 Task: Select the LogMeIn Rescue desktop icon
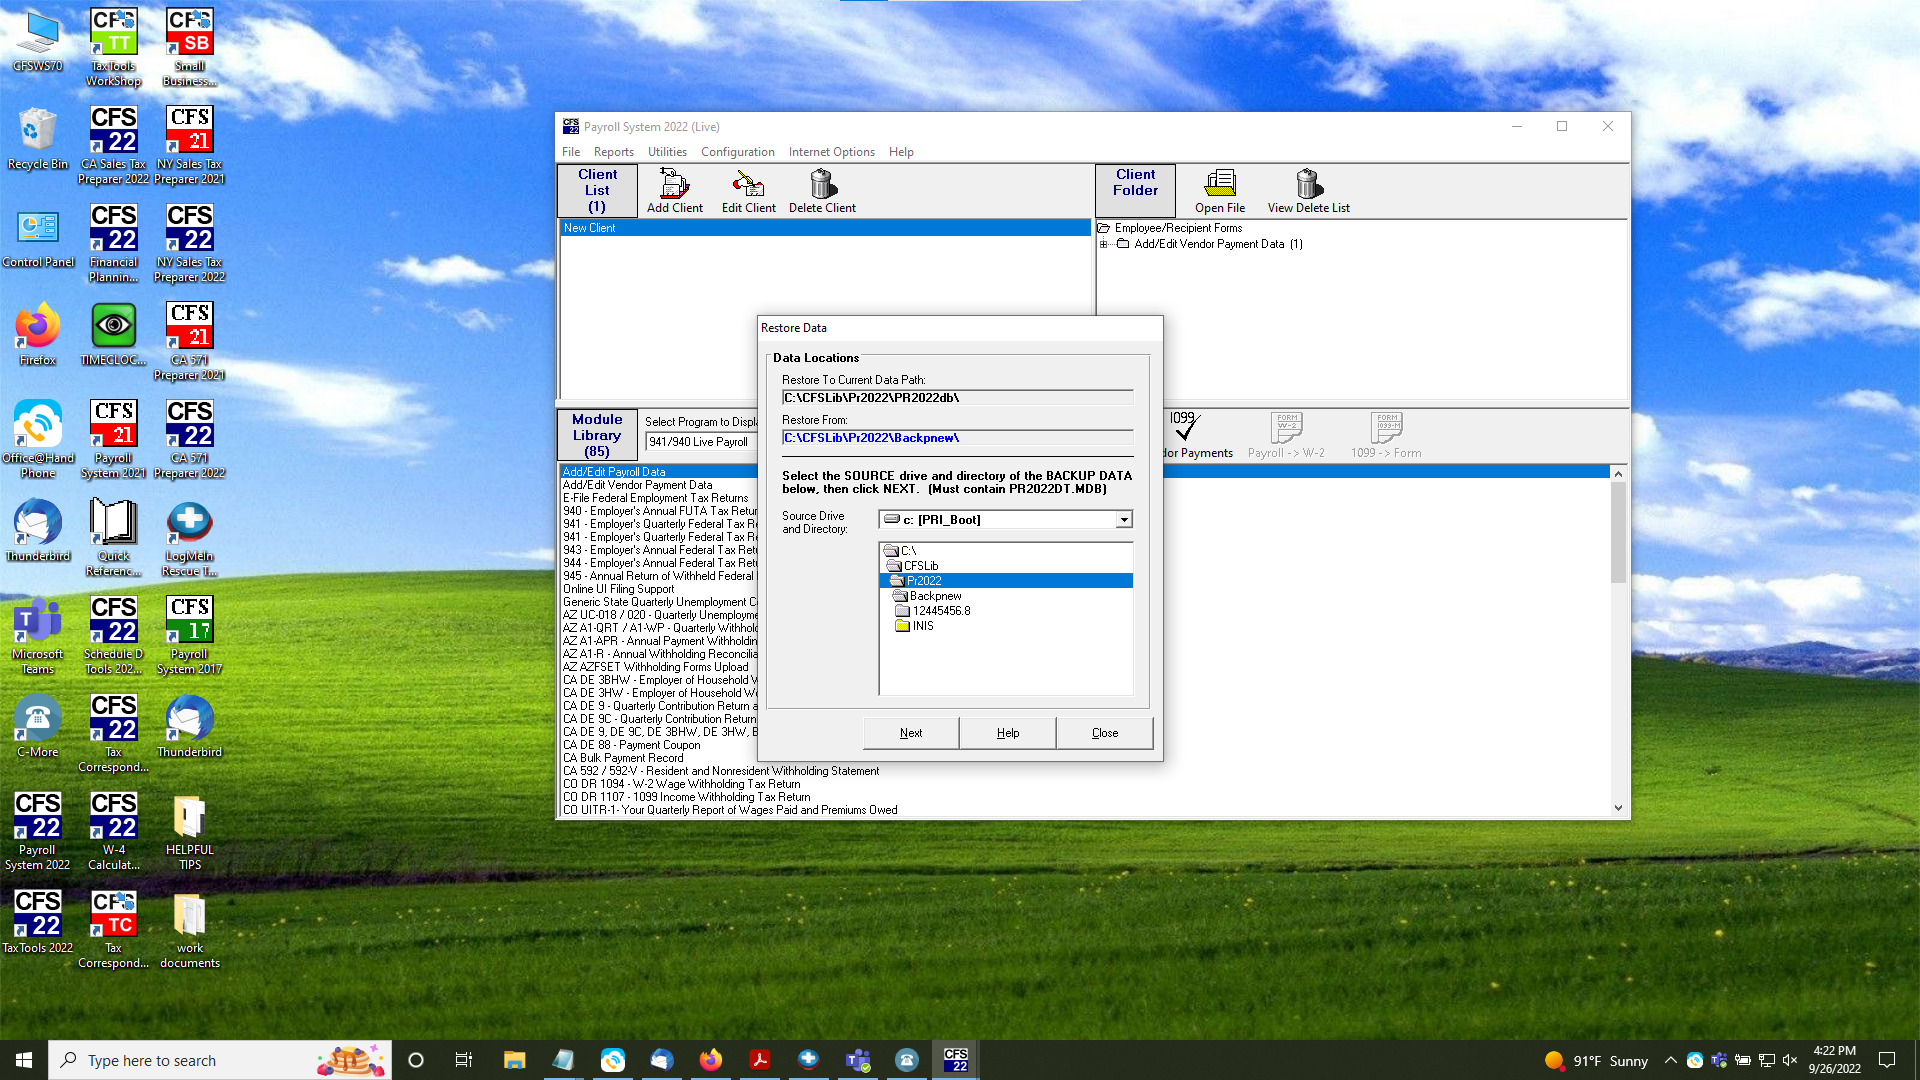(x=190, y=537)
